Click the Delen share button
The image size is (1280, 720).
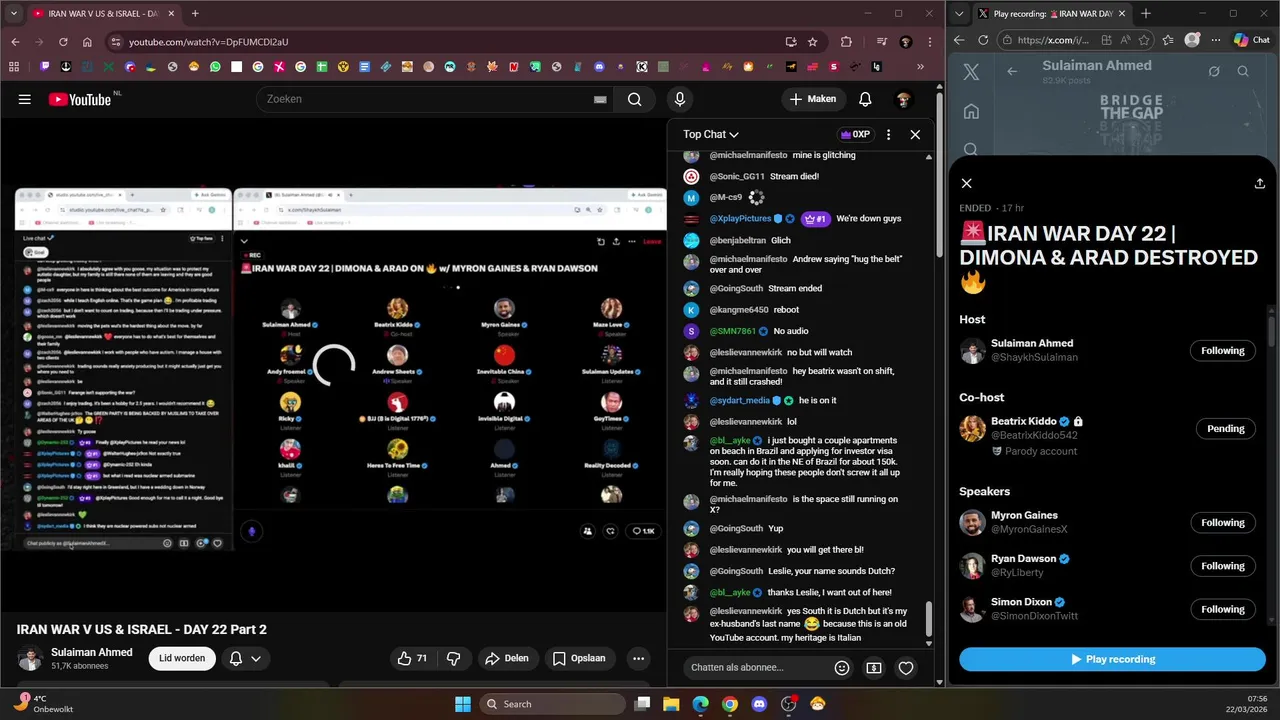tap(506, 658)
